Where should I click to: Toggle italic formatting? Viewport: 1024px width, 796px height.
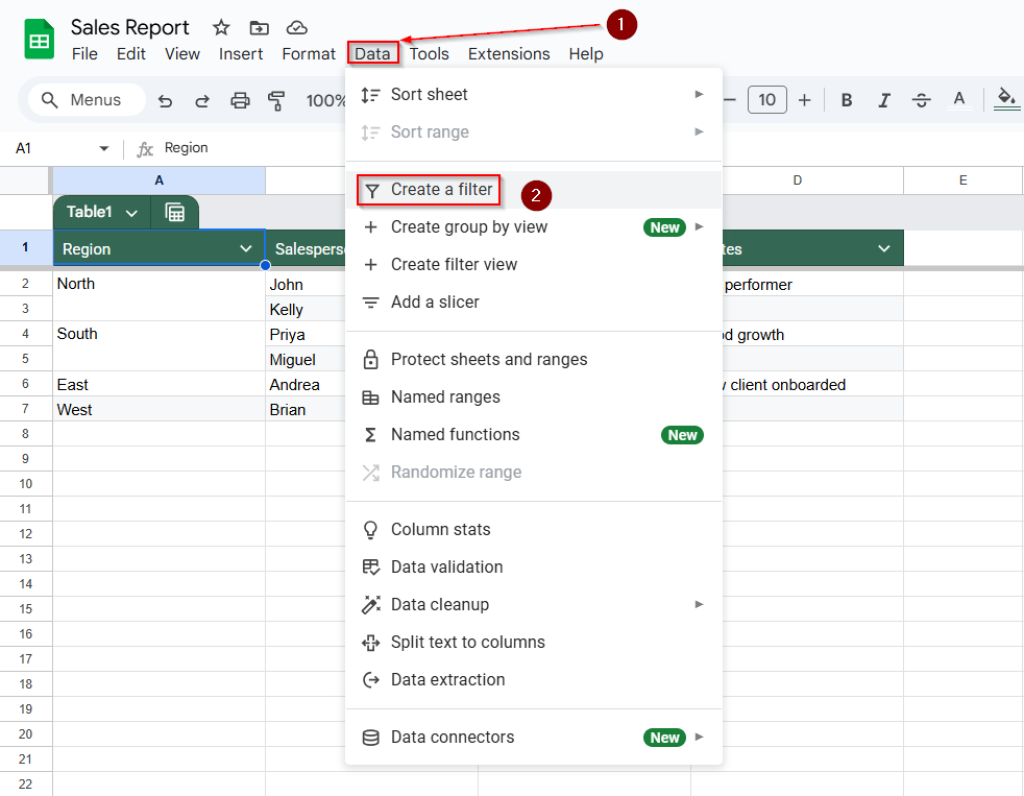[x=884, y=100]
